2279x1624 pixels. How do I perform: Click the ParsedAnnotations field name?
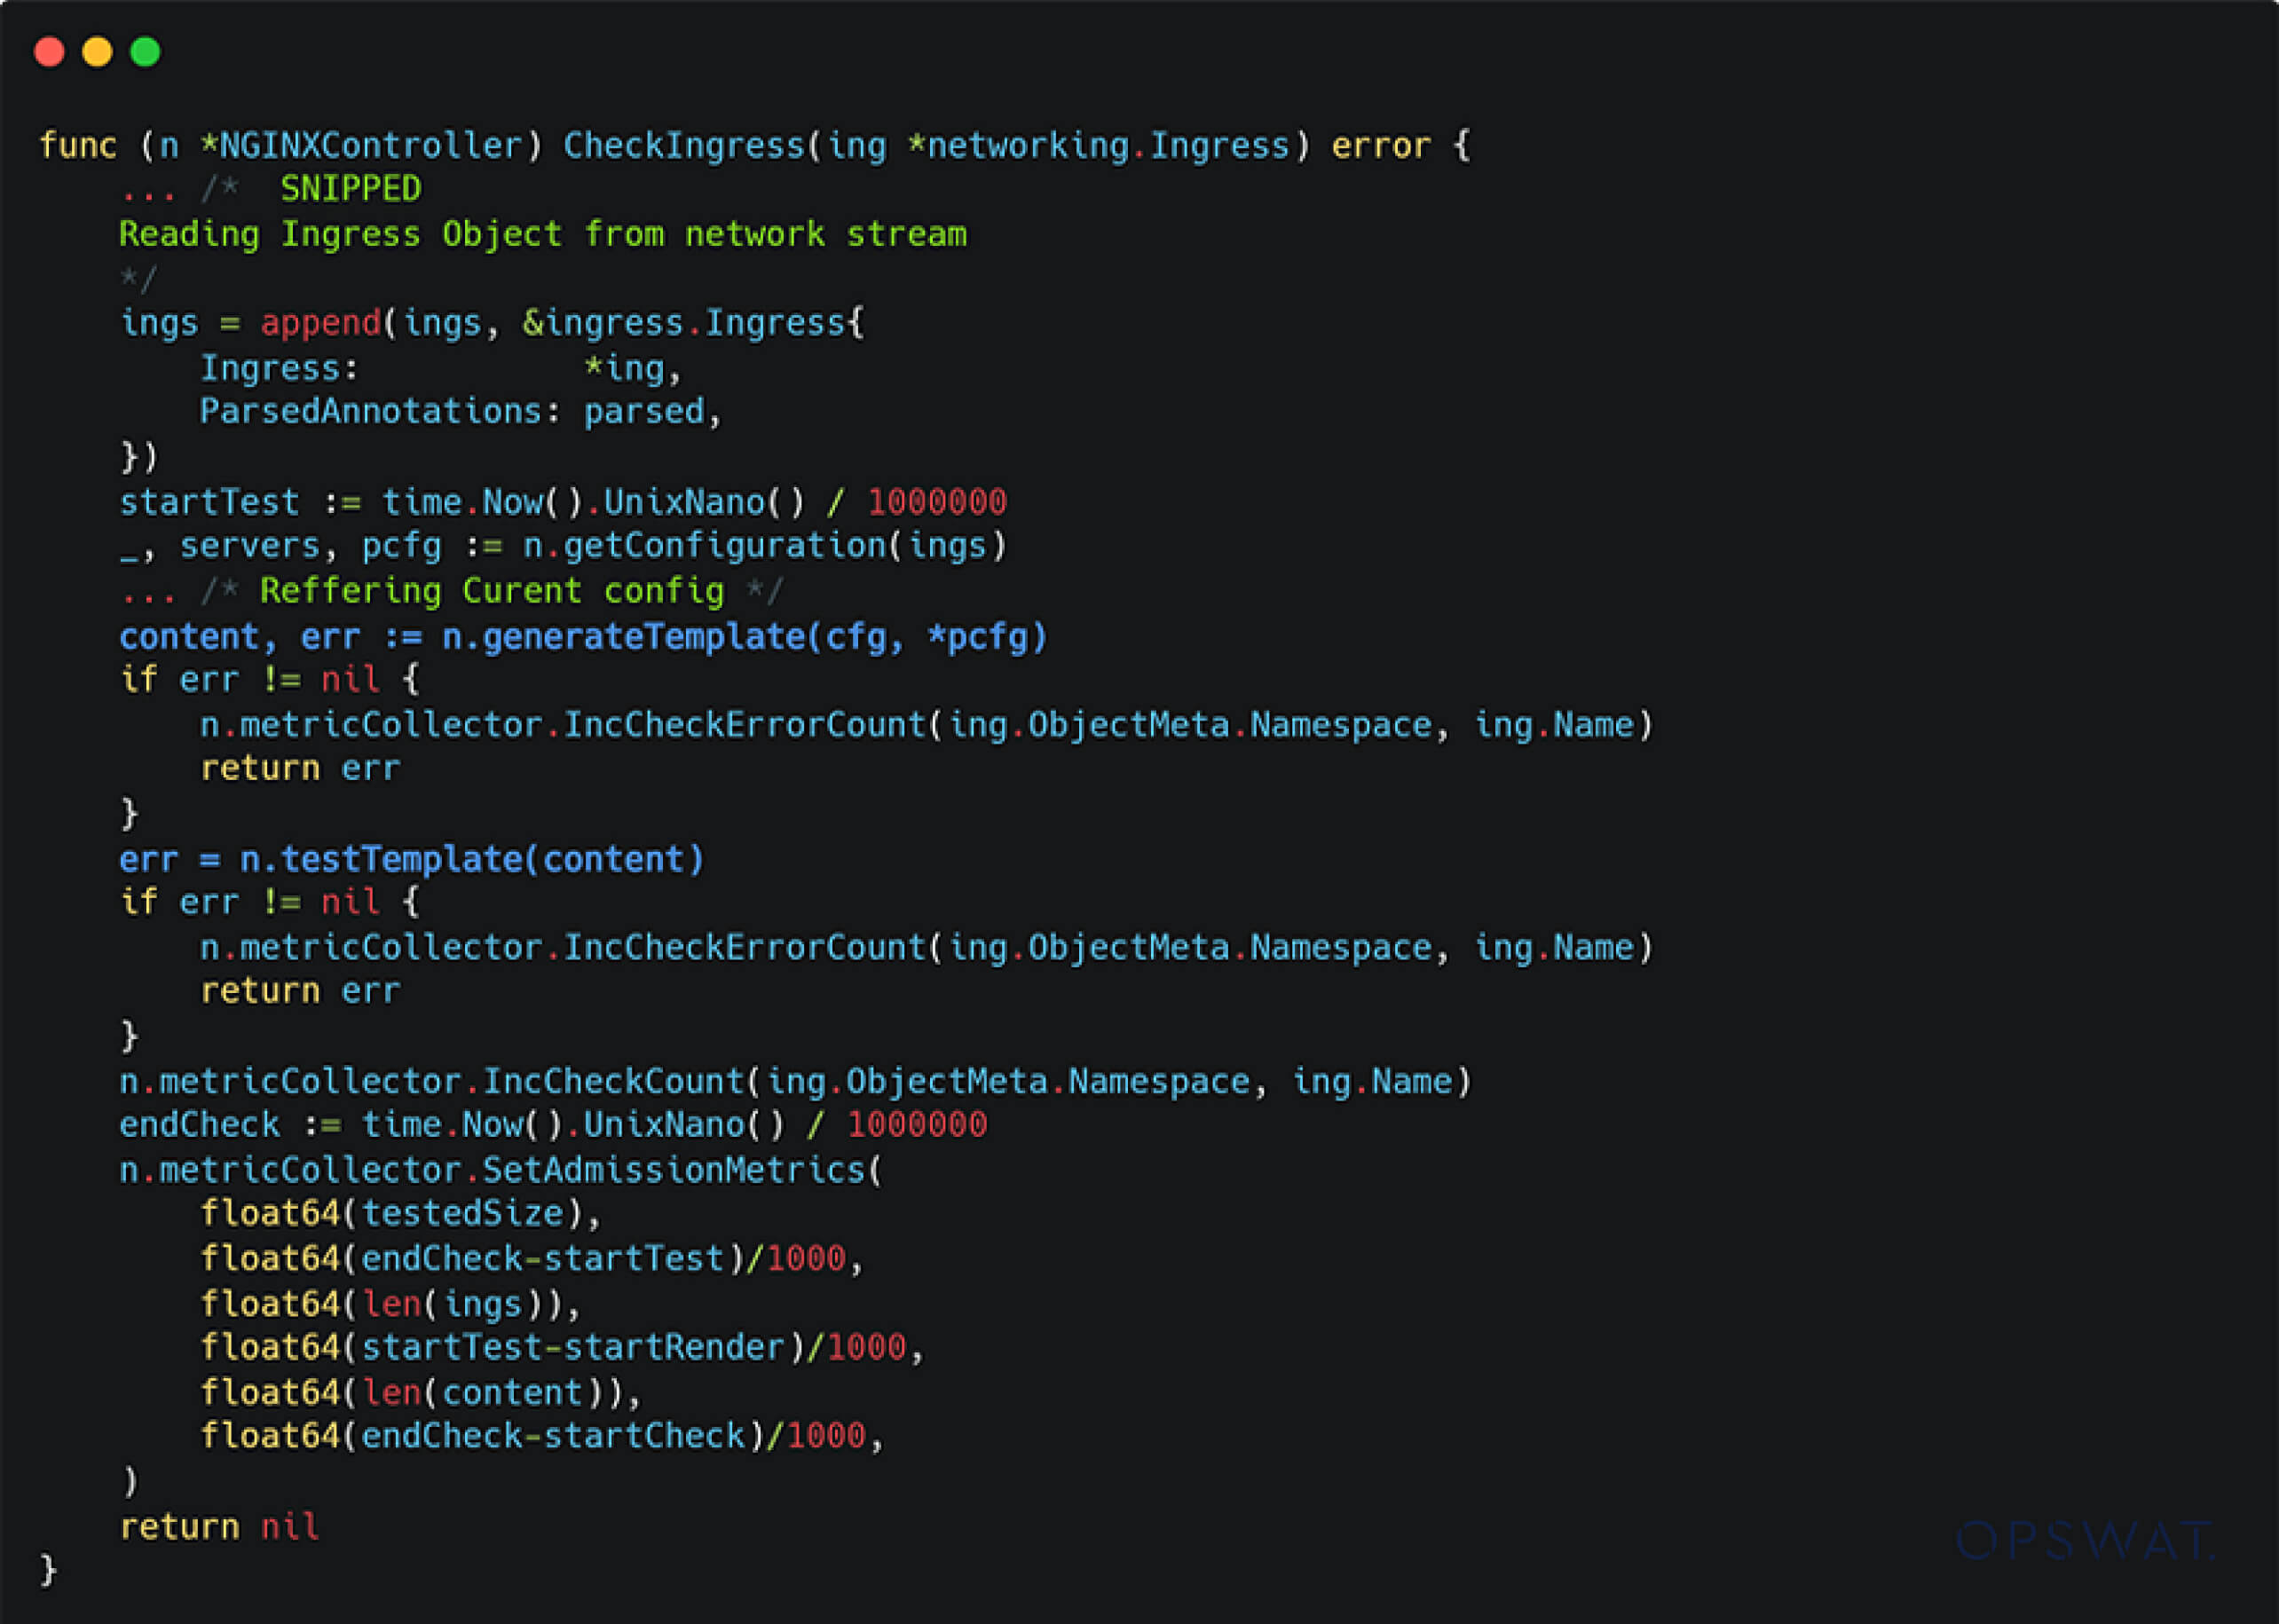pos(370,411)
